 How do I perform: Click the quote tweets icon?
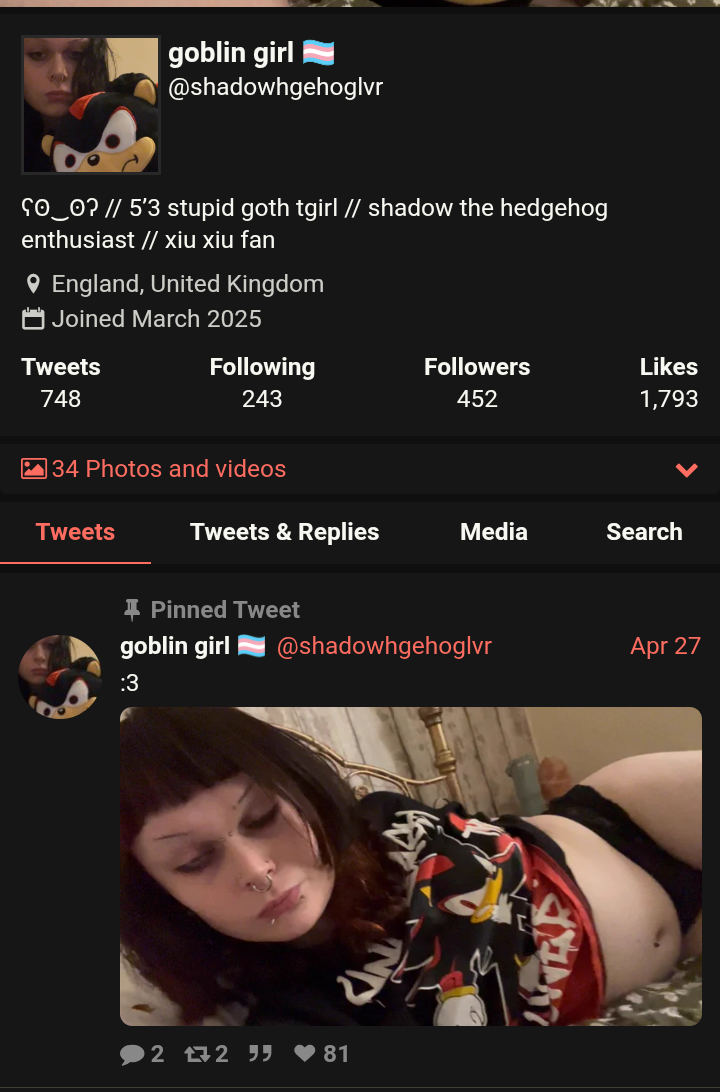pos(260,1054)
